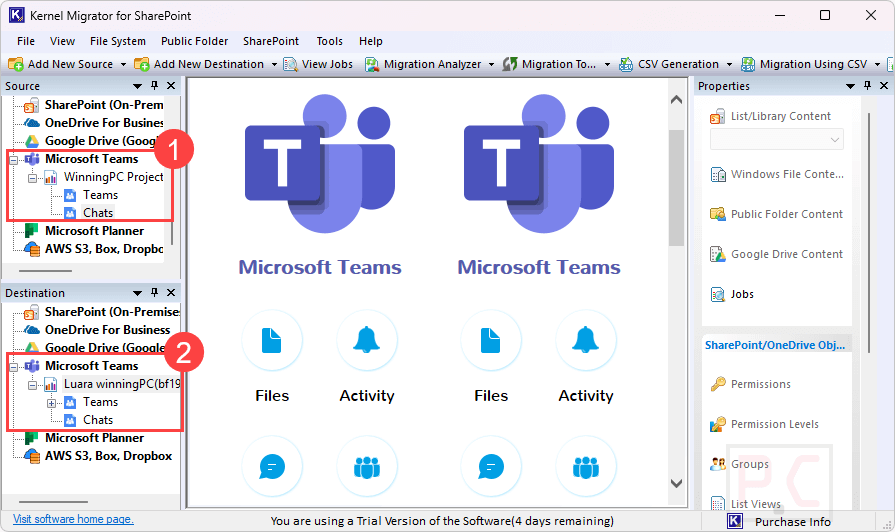Open the File menu
The height and width of the screenshot is (532, 895).
click(x=26, y=41)
